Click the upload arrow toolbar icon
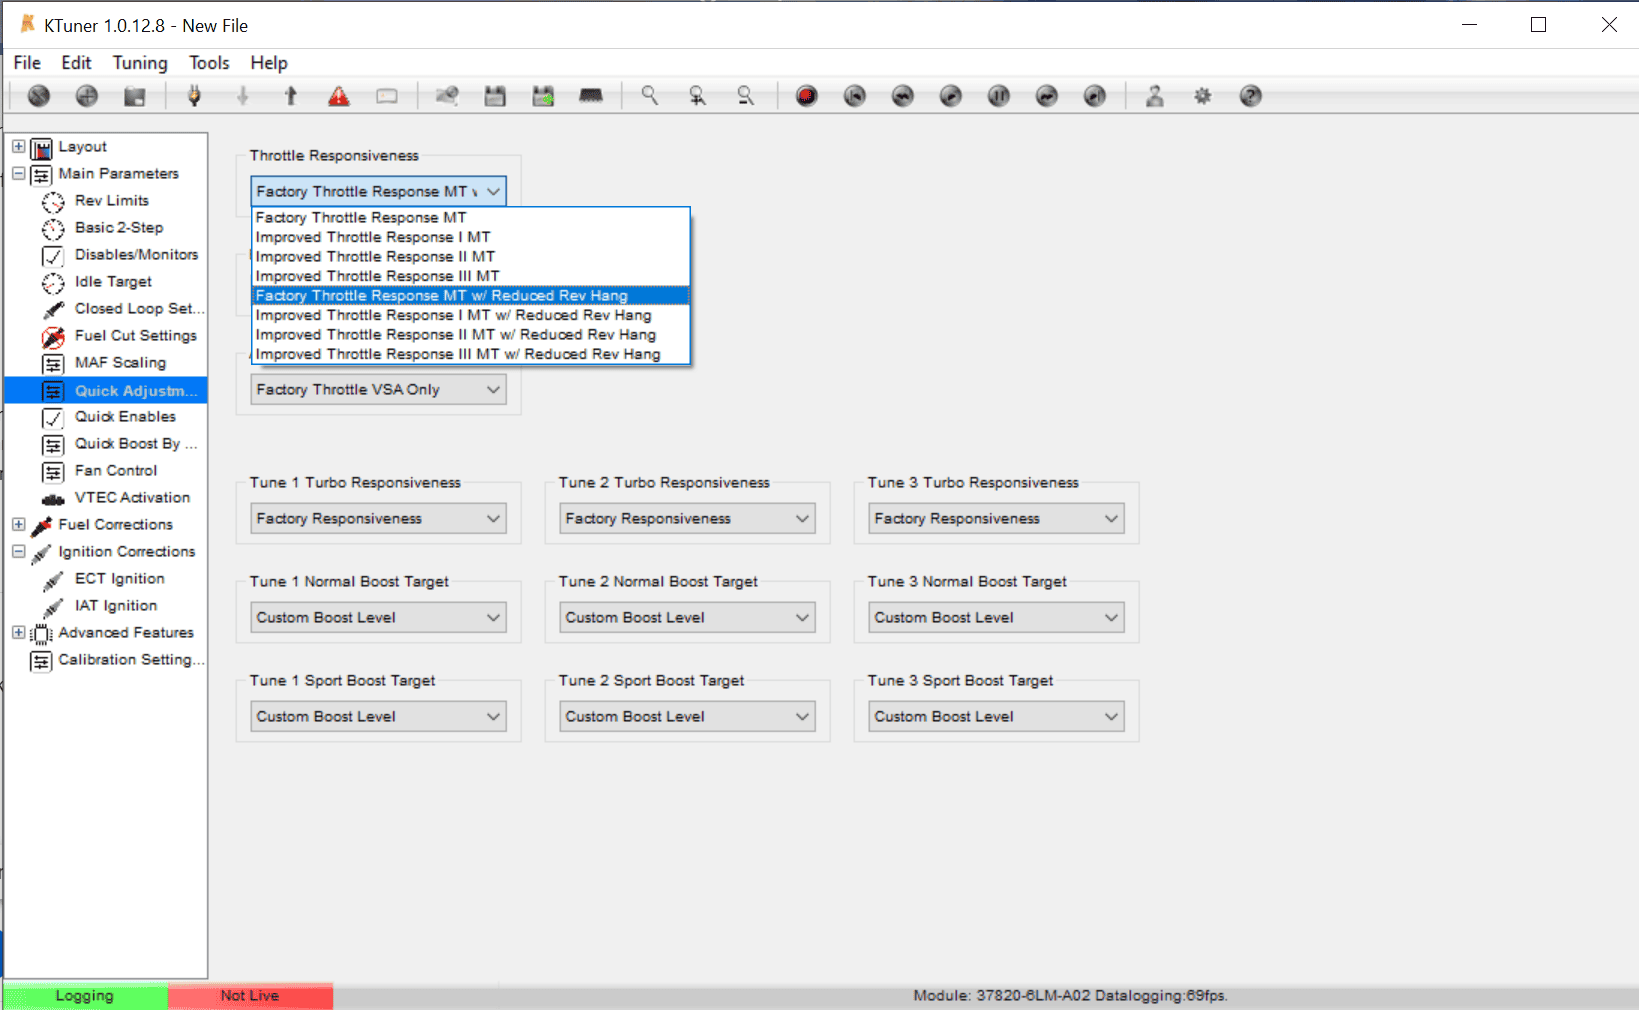1639x1010 pixels. click(x=291, y=96)
